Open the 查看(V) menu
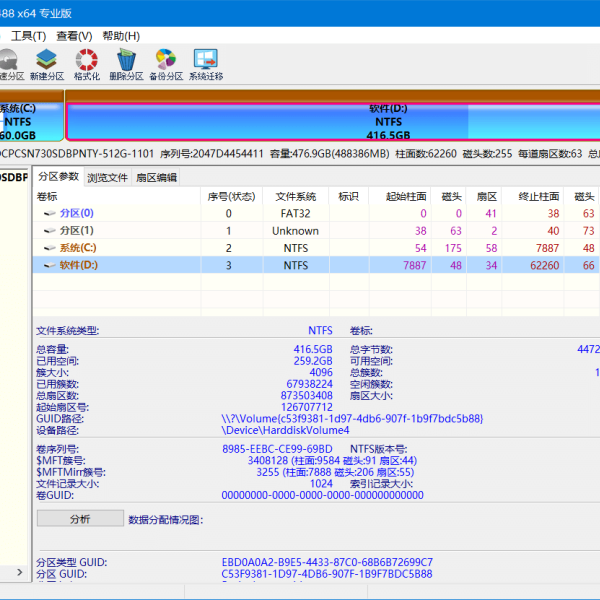This screenshot has height=600, width=600. [x=74, y=36]
